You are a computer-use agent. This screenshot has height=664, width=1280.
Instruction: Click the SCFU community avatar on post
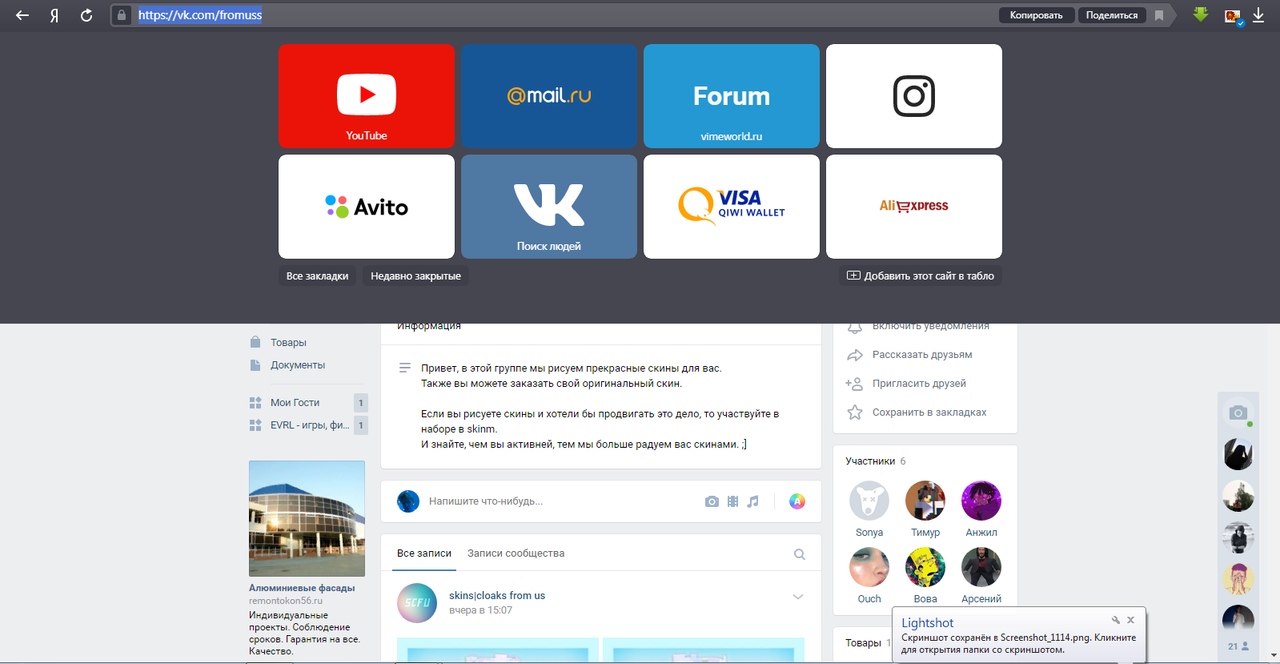[x=417, y=603]
